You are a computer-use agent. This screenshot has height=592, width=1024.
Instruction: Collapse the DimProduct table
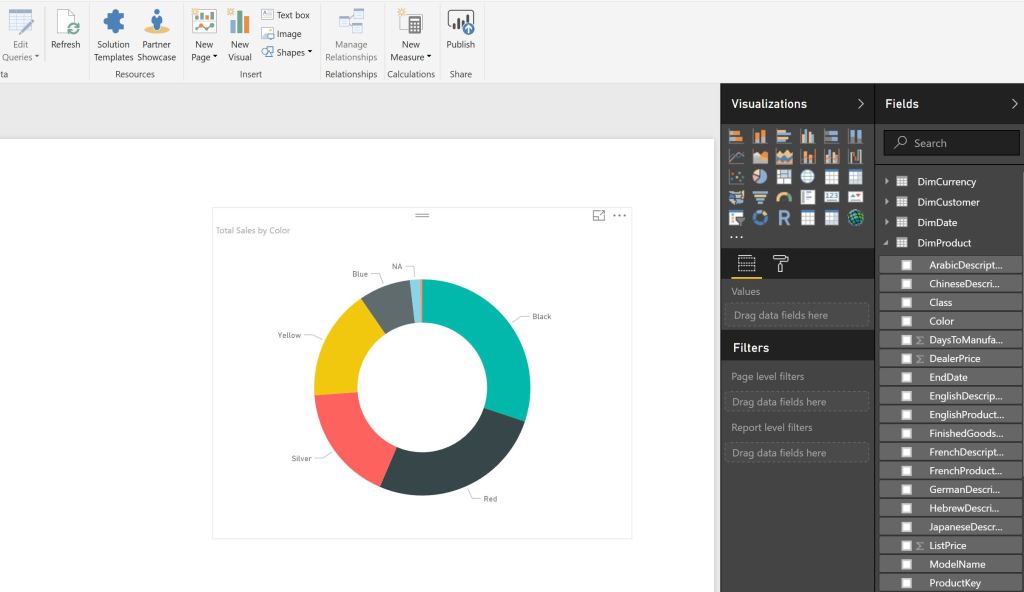[x=886, y=242]
